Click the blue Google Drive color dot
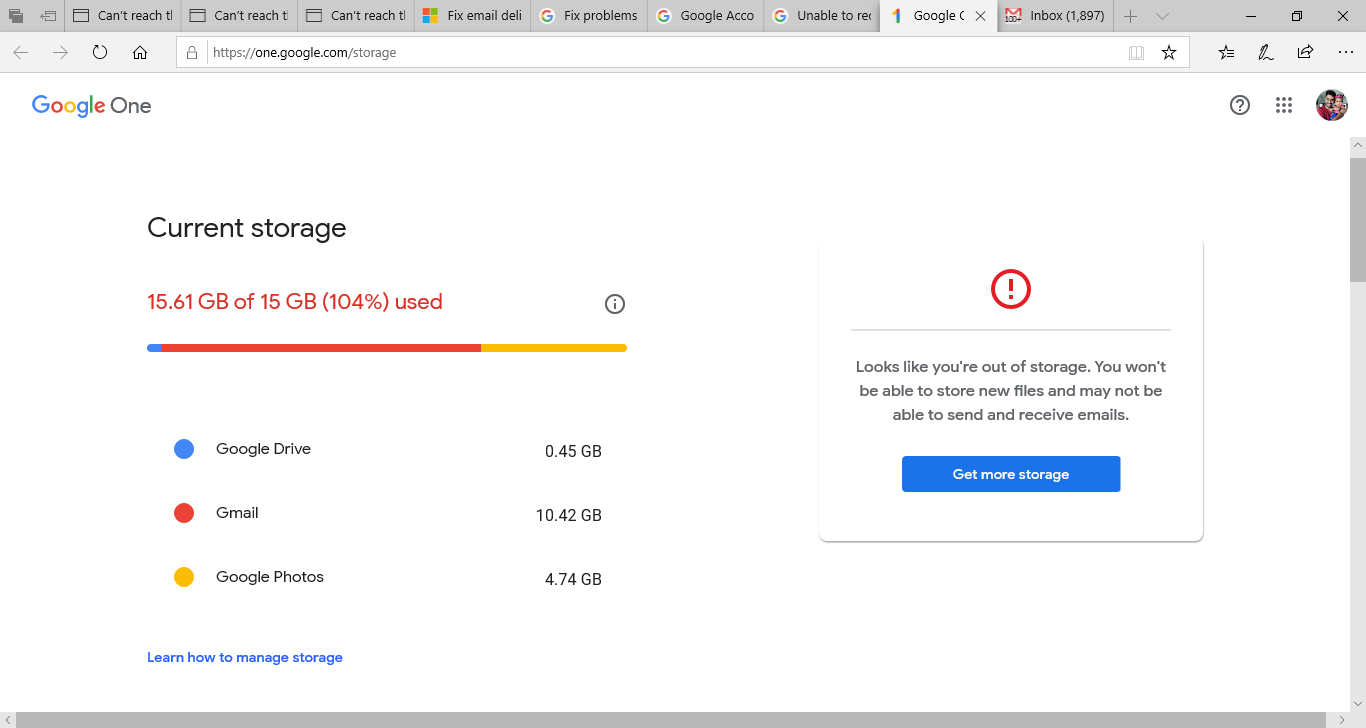The width and height of the screenshot is (1366, 728). (184, 450)
